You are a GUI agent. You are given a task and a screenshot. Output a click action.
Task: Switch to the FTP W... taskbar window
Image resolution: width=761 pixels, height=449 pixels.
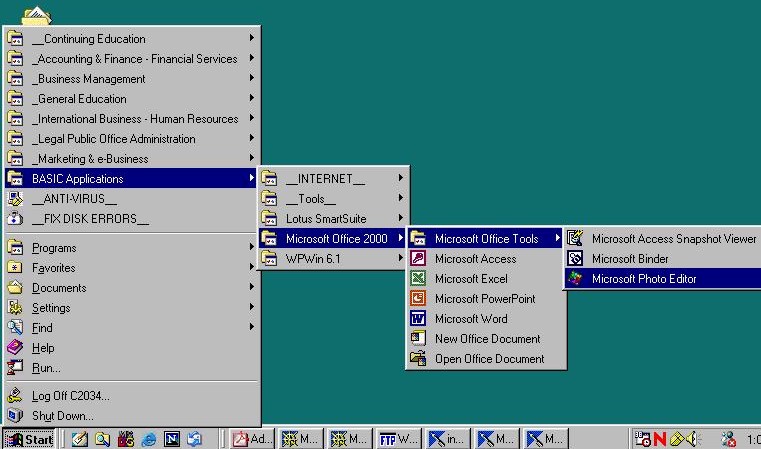[398, 439]
